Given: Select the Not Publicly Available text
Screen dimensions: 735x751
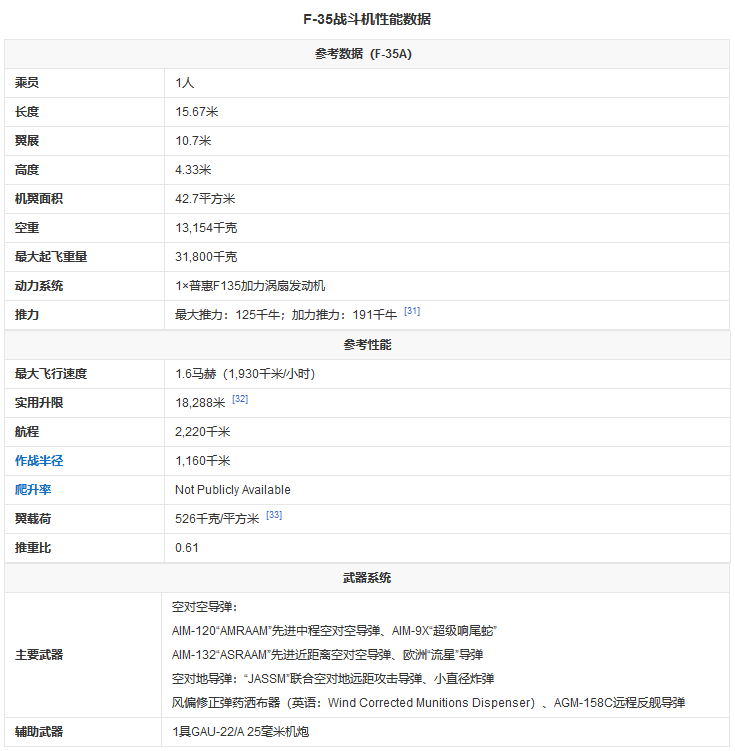Looking at the screenshot, I should [233, 489].
